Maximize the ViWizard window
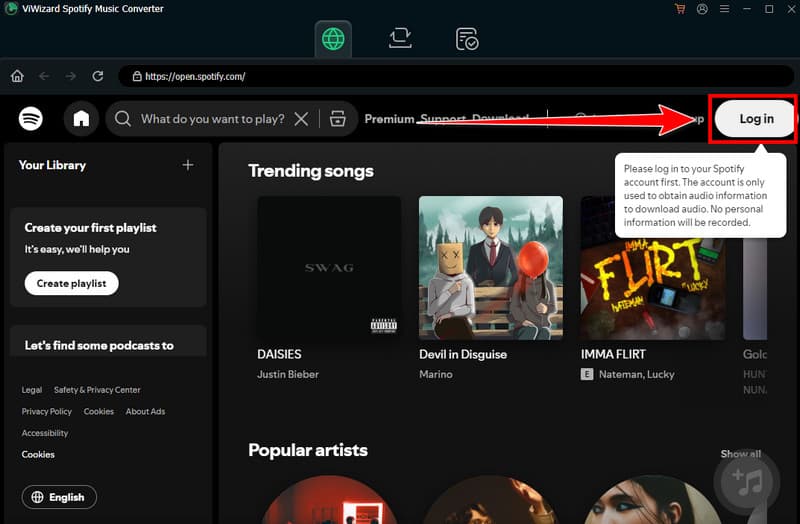The image size is (800, 524). (769, 9)
